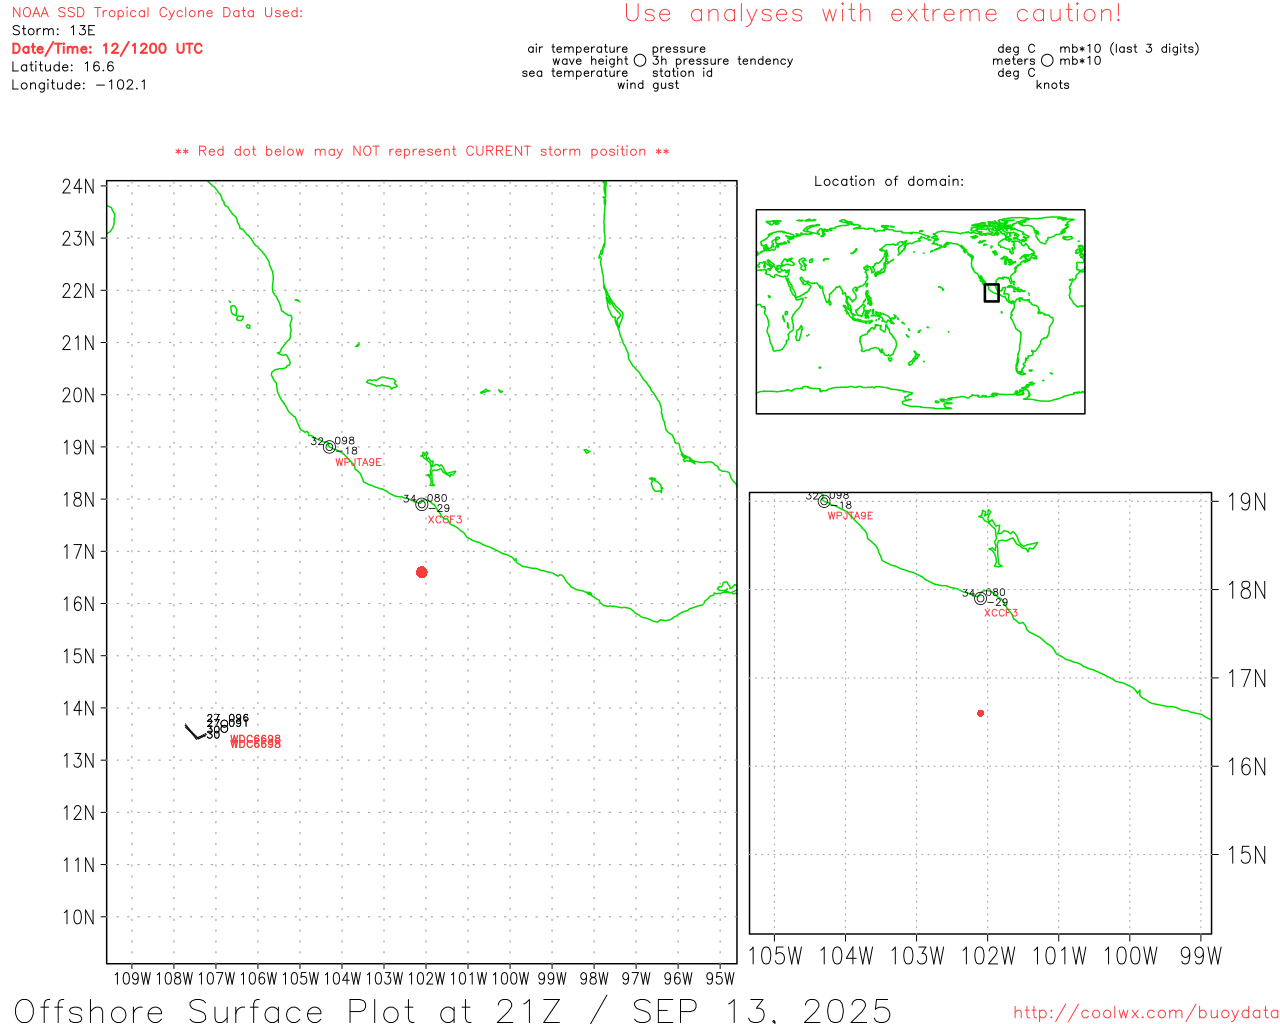Click the 109W longitude label

132,979
